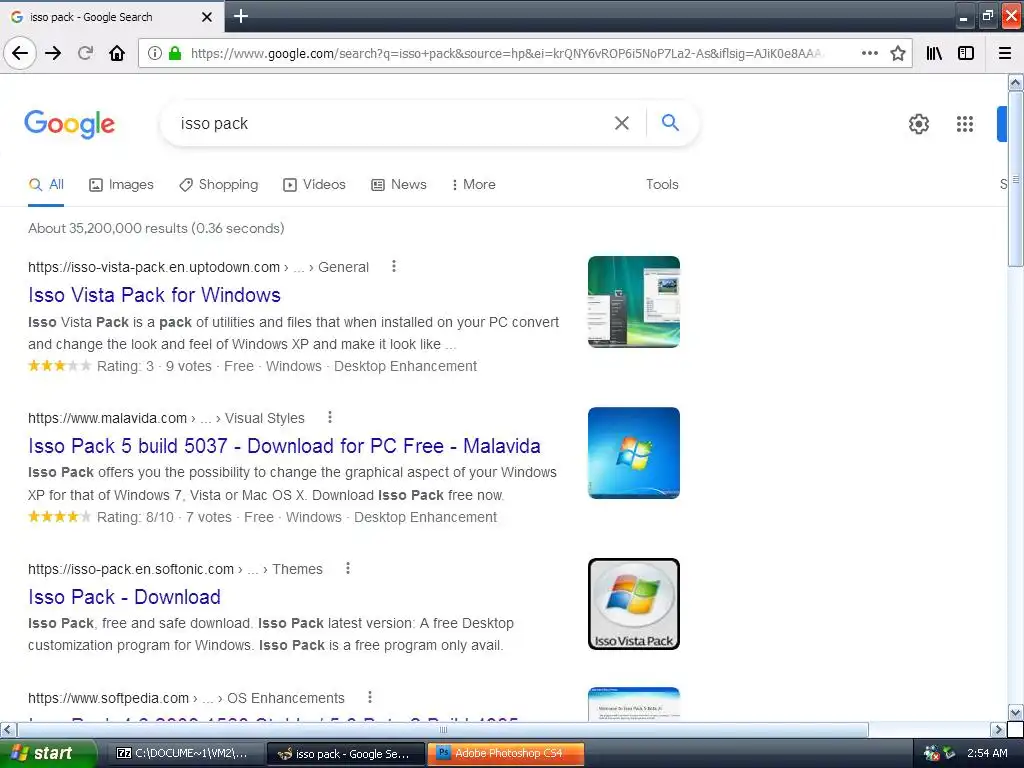Toggle the Firefox sidebar icon
The image size is (1024, 768).
tap(966, 53)
